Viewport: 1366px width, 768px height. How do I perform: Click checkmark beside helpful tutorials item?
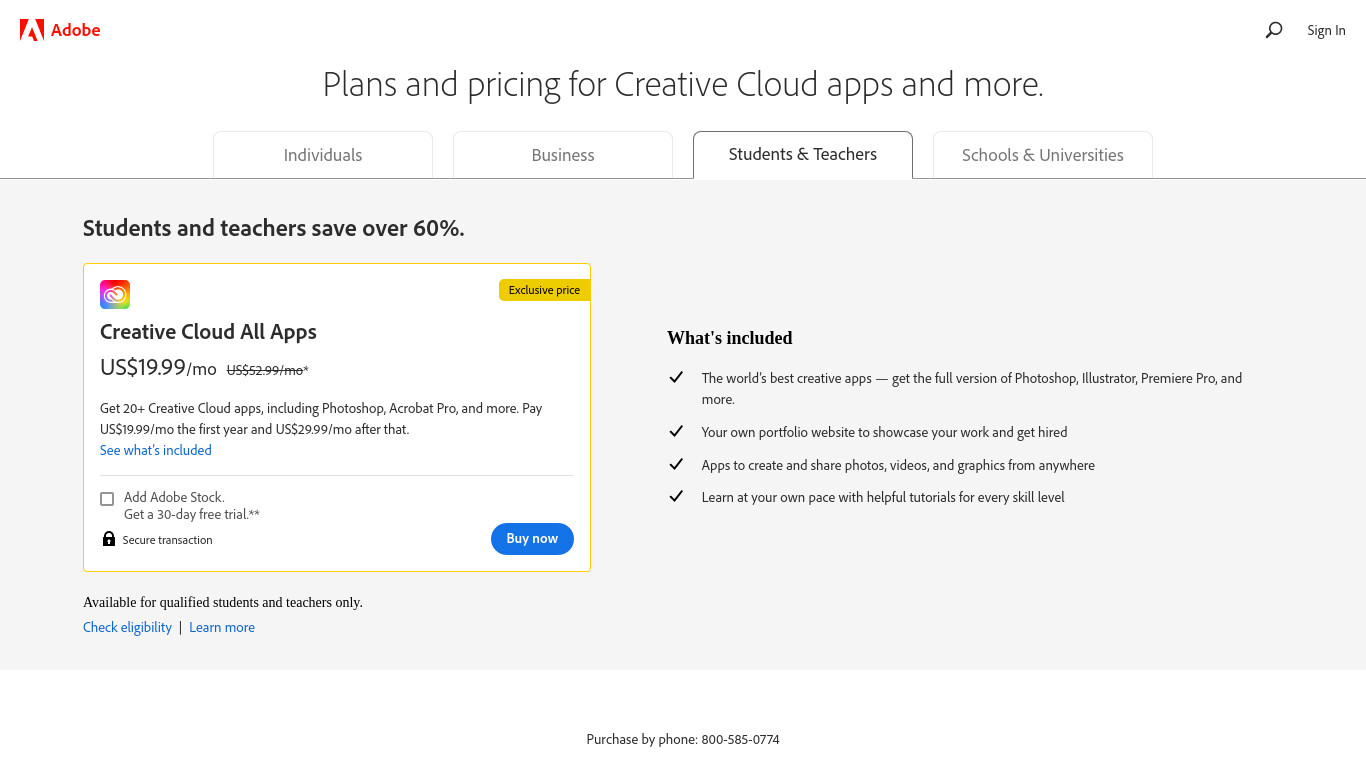pos(676,496)
